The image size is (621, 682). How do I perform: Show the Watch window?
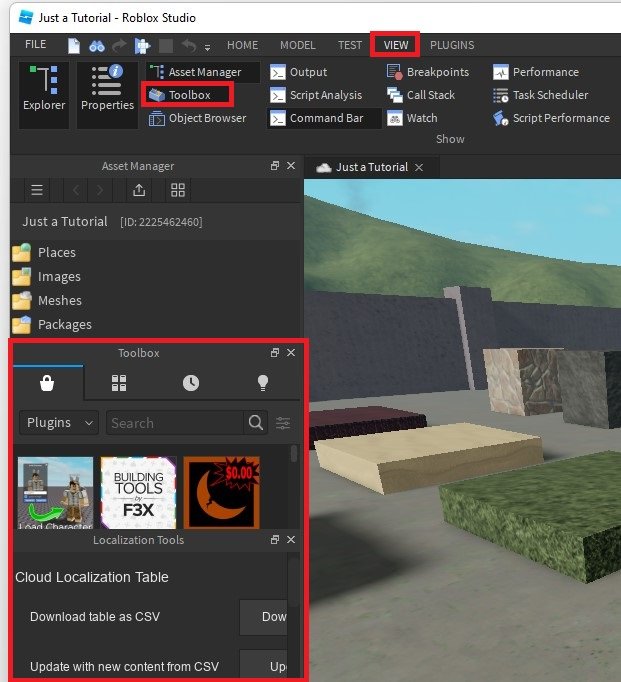(412, 118)
